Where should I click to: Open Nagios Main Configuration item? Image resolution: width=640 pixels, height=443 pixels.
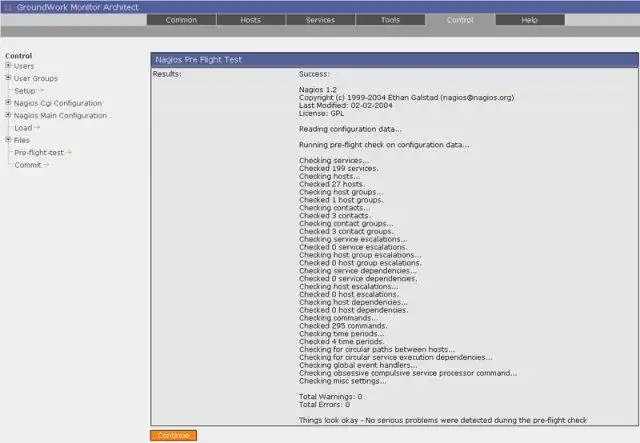tap(60, 116)
